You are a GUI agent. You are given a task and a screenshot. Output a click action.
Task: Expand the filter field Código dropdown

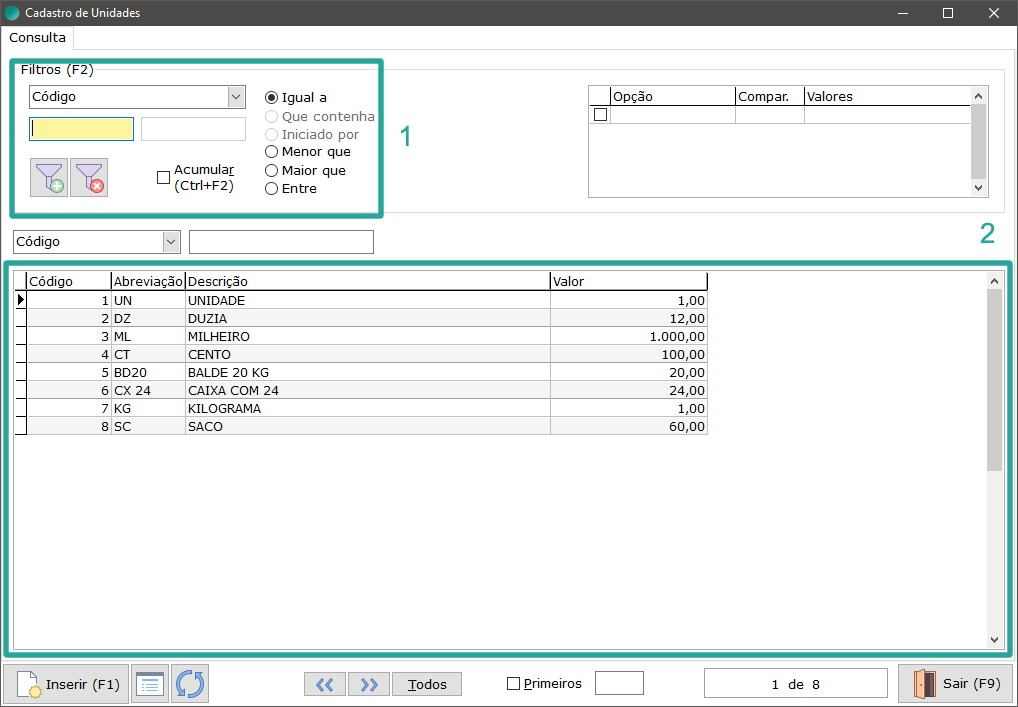click(236, 97)
